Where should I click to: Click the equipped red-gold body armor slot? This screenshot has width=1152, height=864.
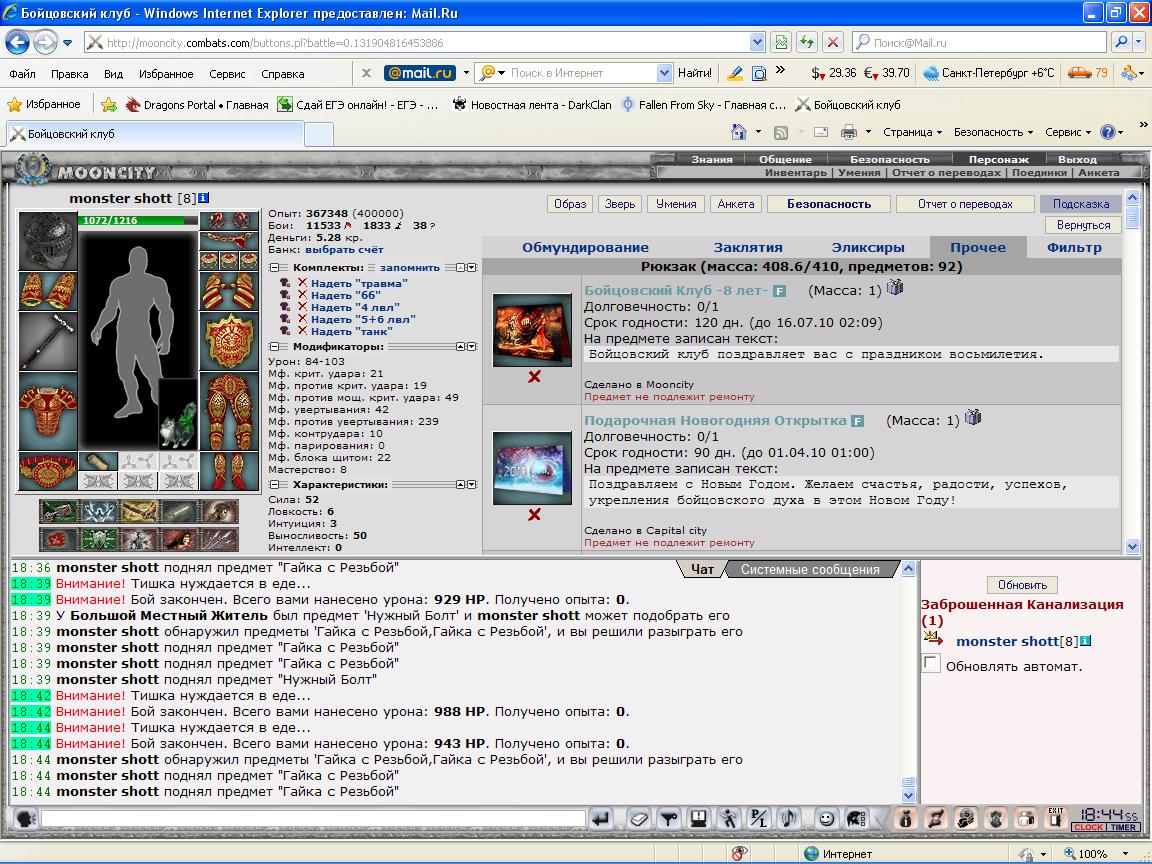point(48,410)
